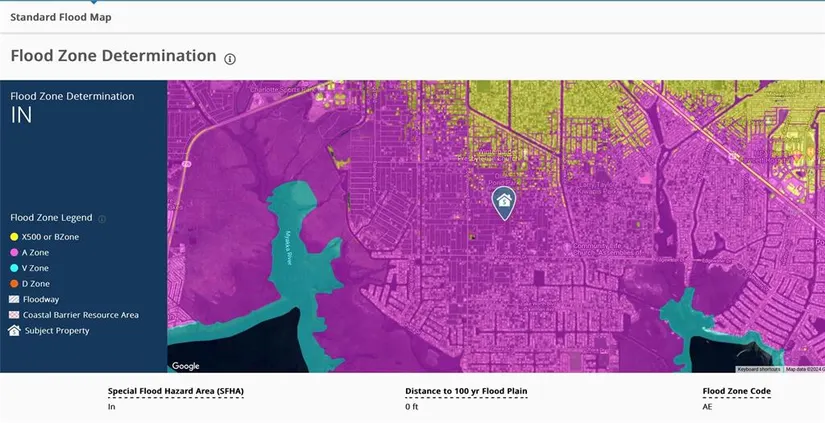This screenshot has height=423, width=825.
Task: Click the Flood Zone Determination page heading
Action: tap(113, 56)
